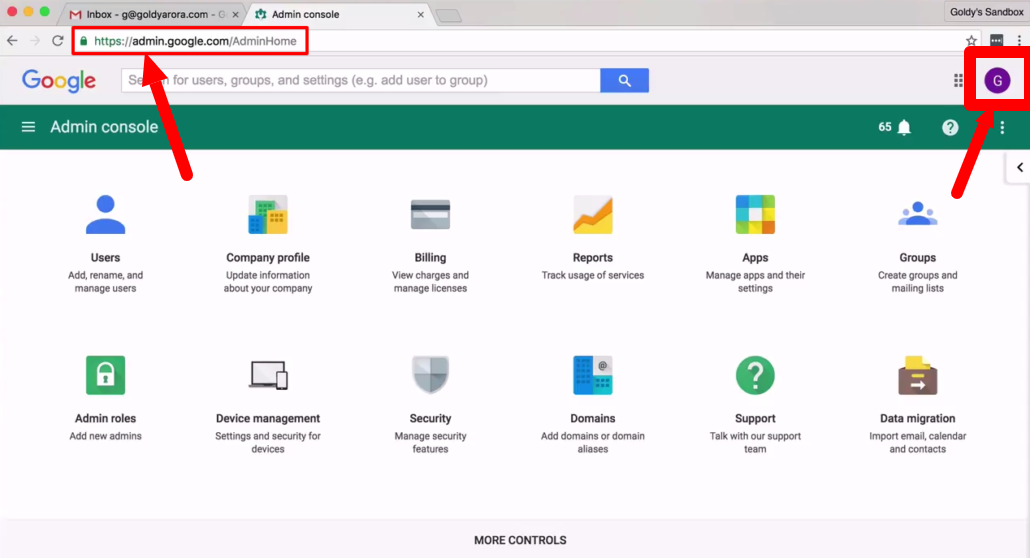This screenshot has width=1030, height=558.
Task: Open the Reports chart icon
Action: click(593, 214)
